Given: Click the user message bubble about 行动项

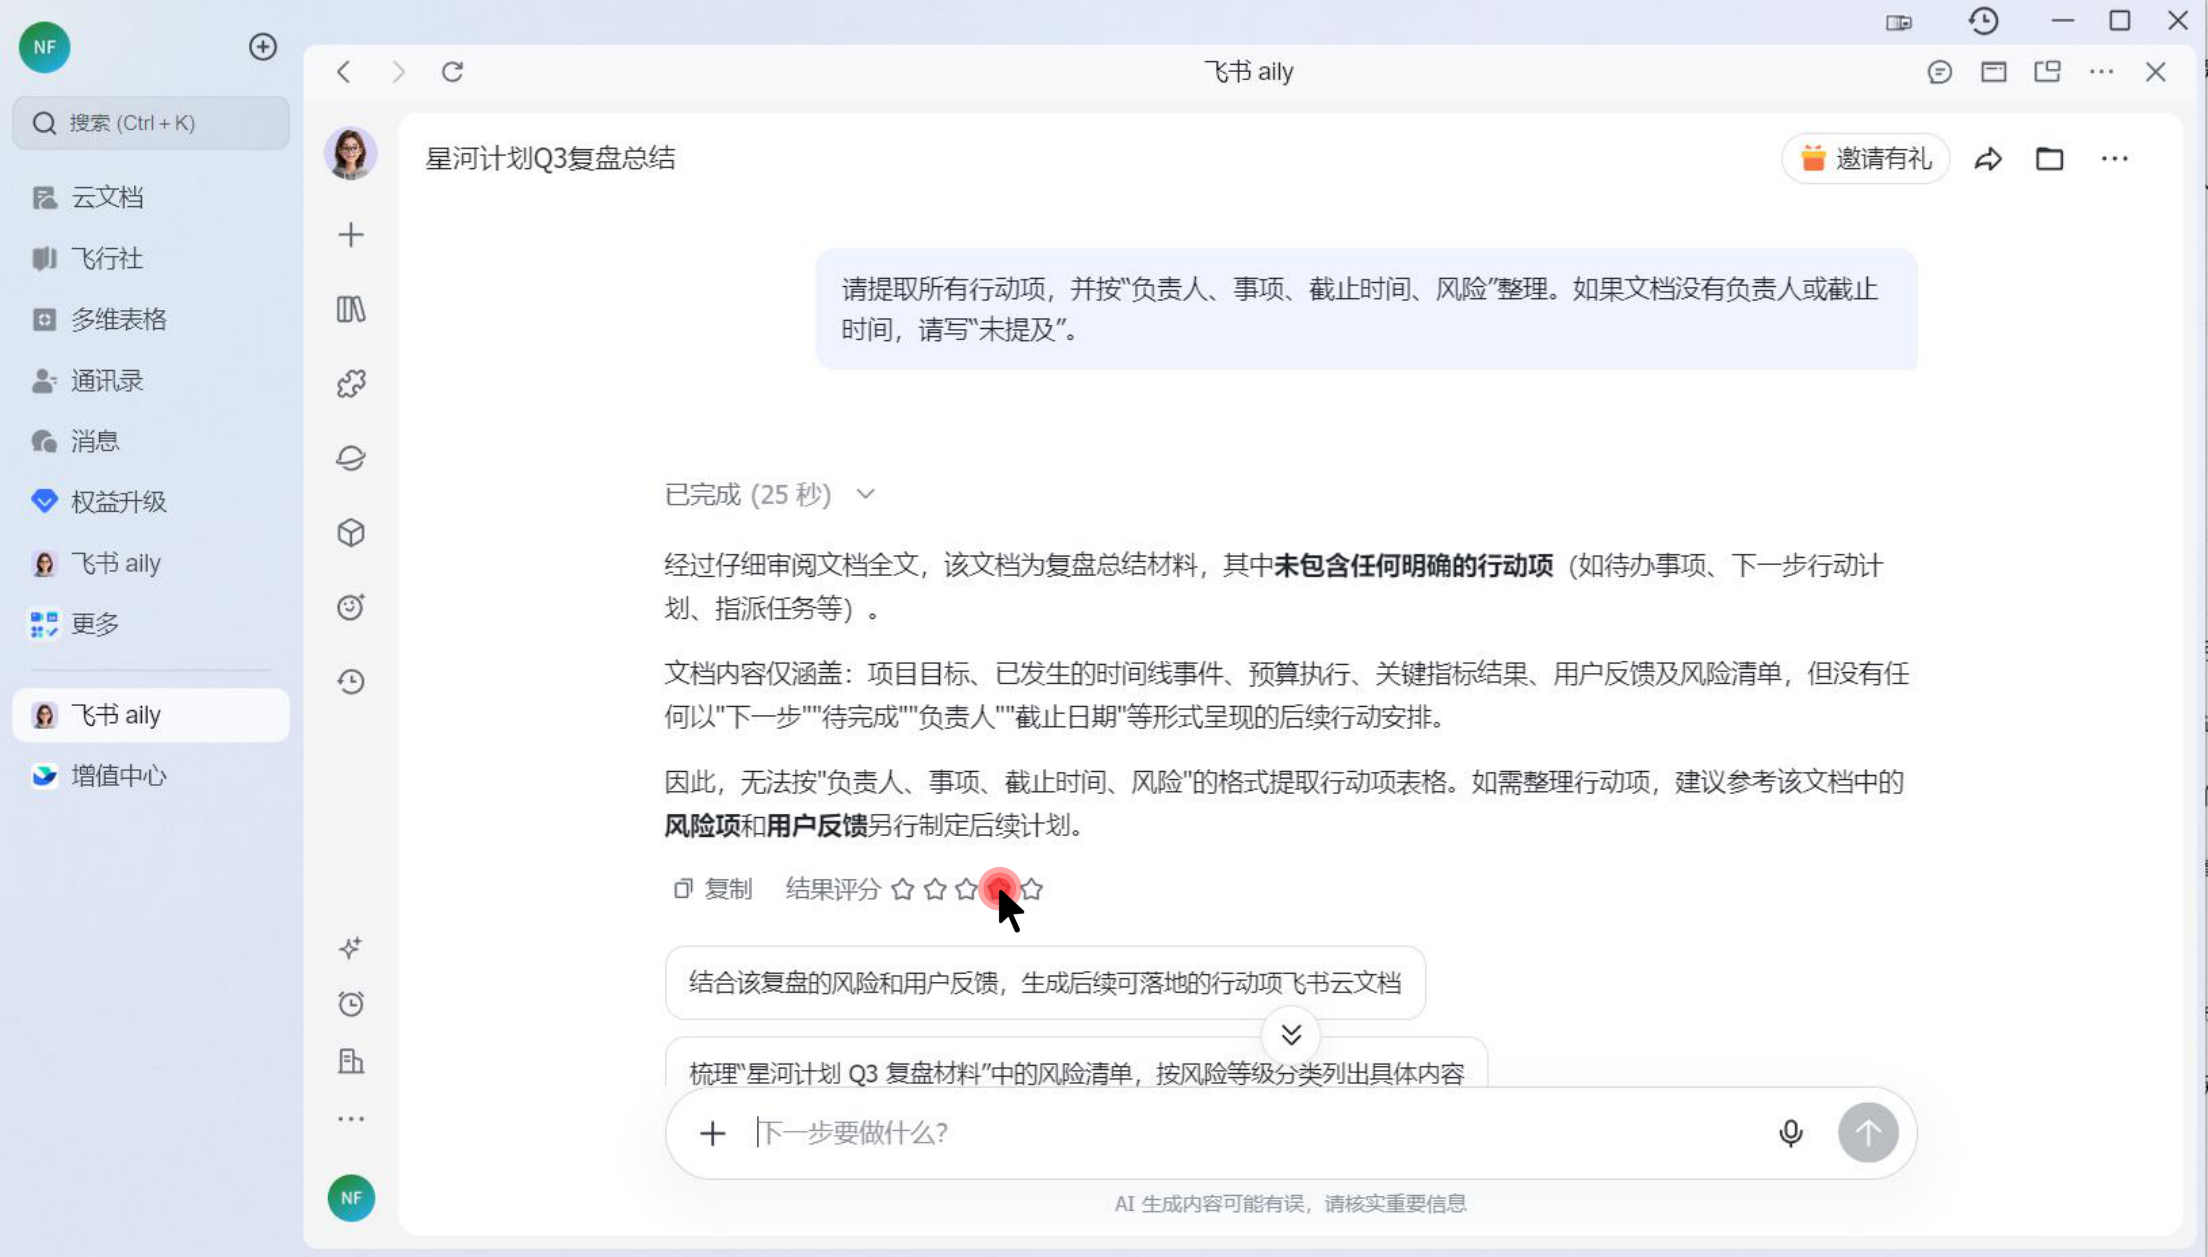Looking at the screenshot, I should (1366, 309).
